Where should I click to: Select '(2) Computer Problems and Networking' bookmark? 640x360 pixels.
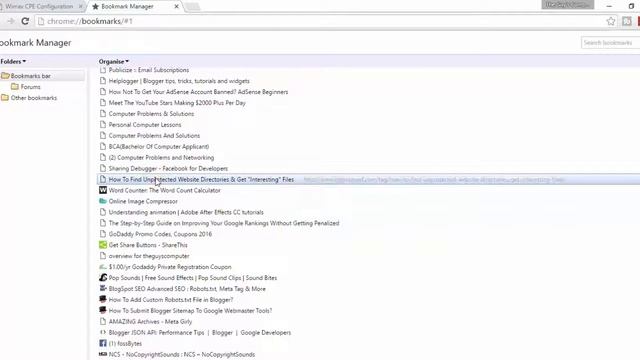point(161,158)
